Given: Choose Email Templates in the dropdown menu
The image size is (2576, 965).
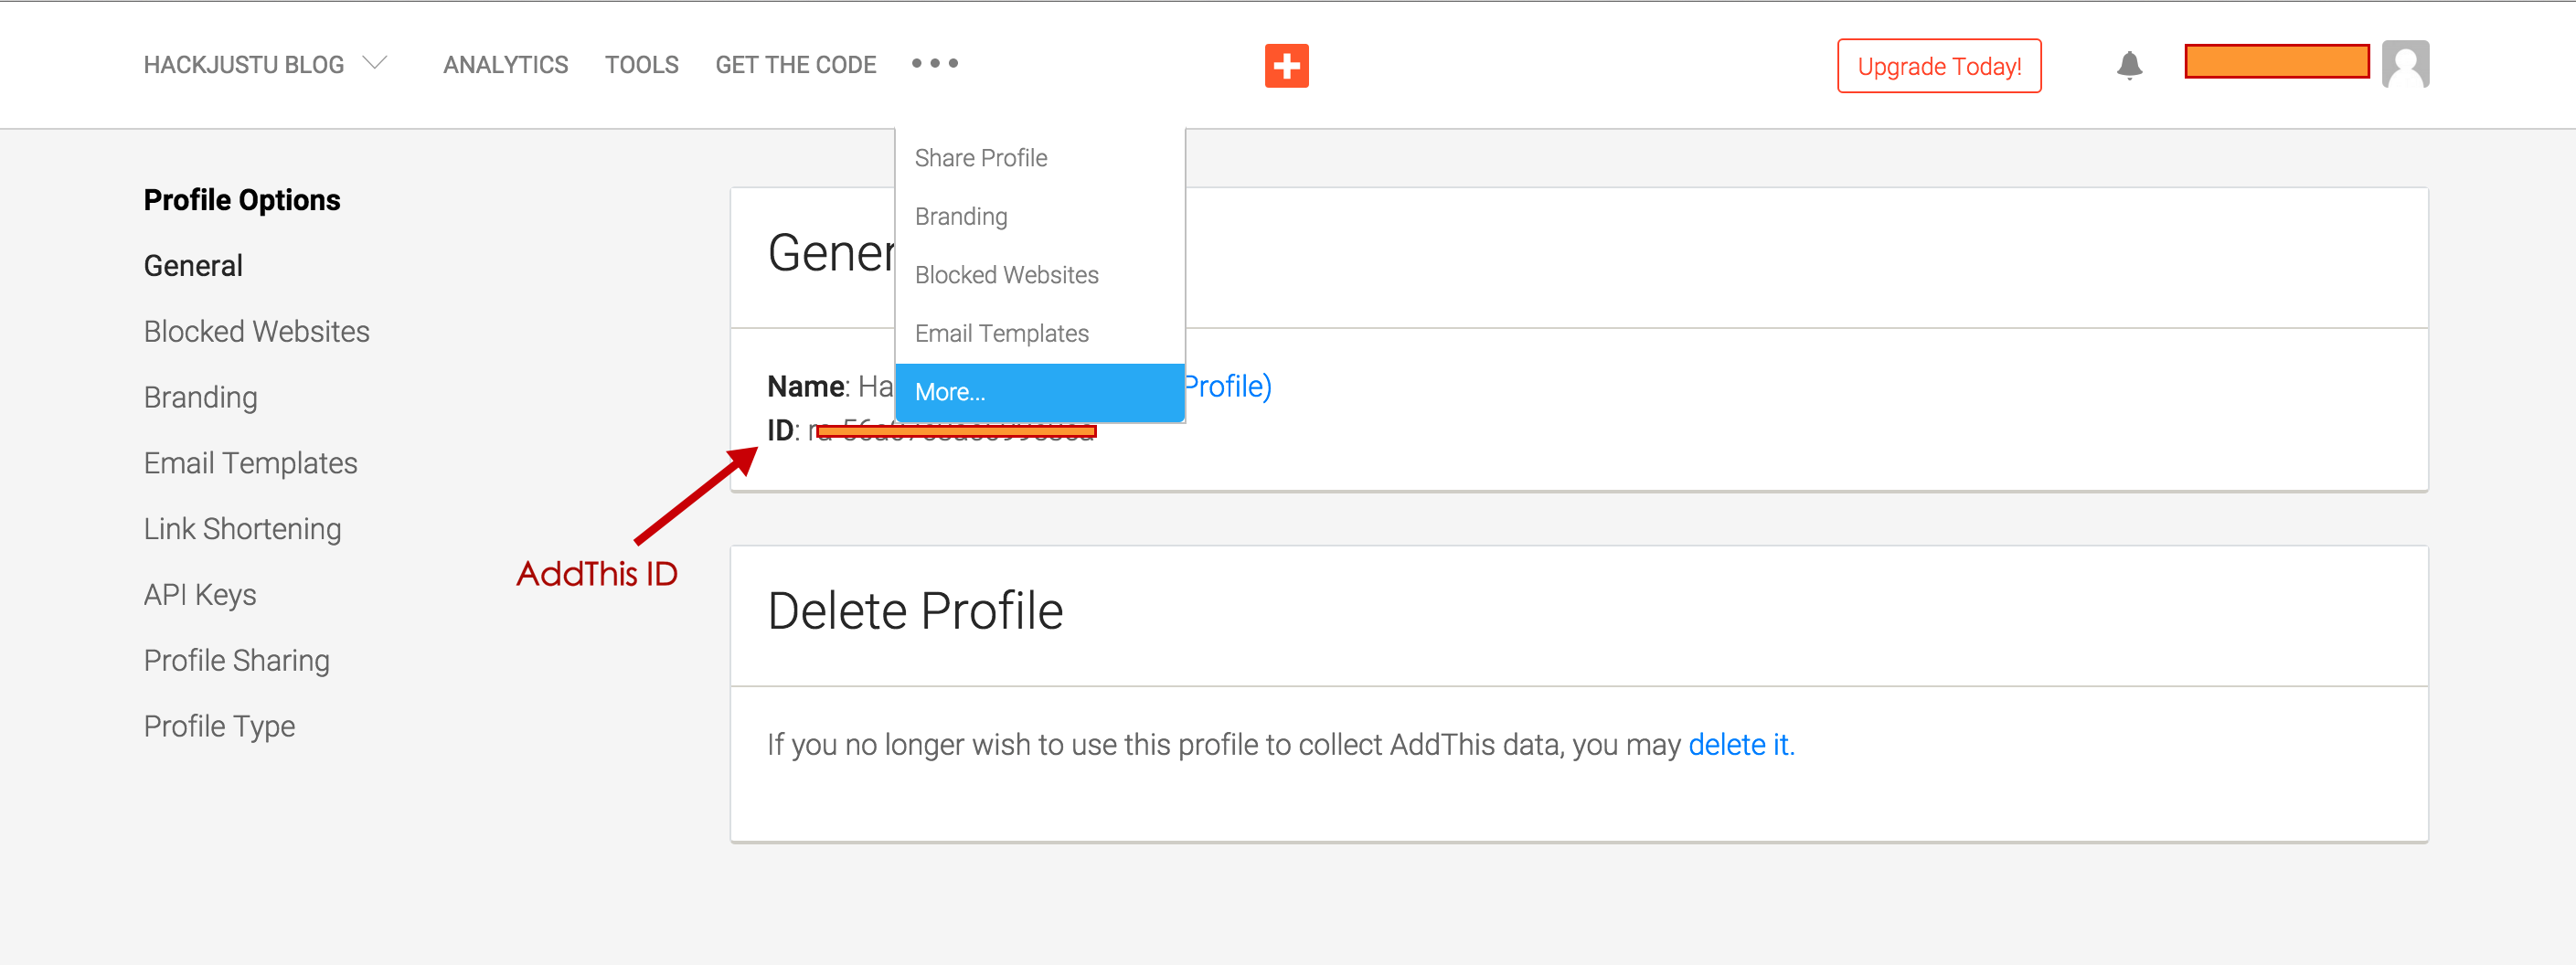Looking at the screenshot, I should (x=1040, y=333).
